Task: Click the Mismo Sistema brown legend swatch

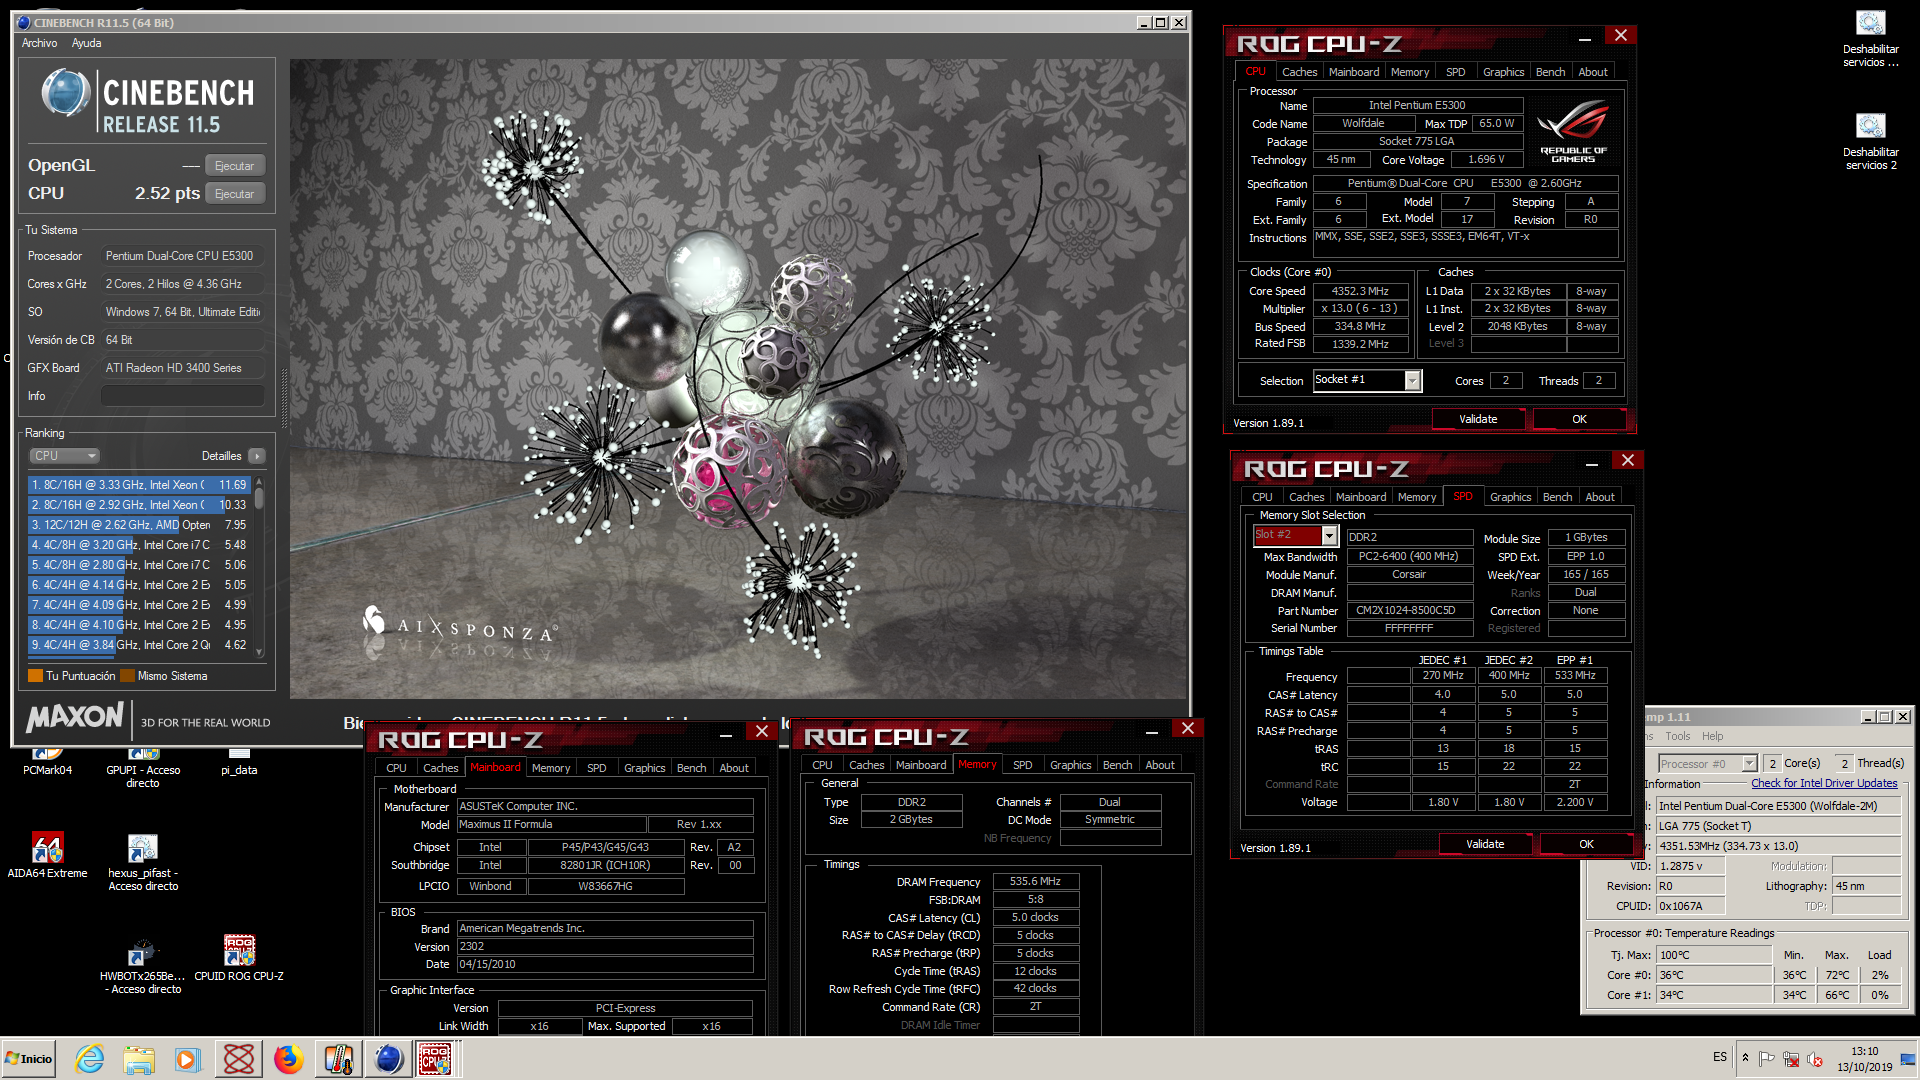Action: click(127, 676)
